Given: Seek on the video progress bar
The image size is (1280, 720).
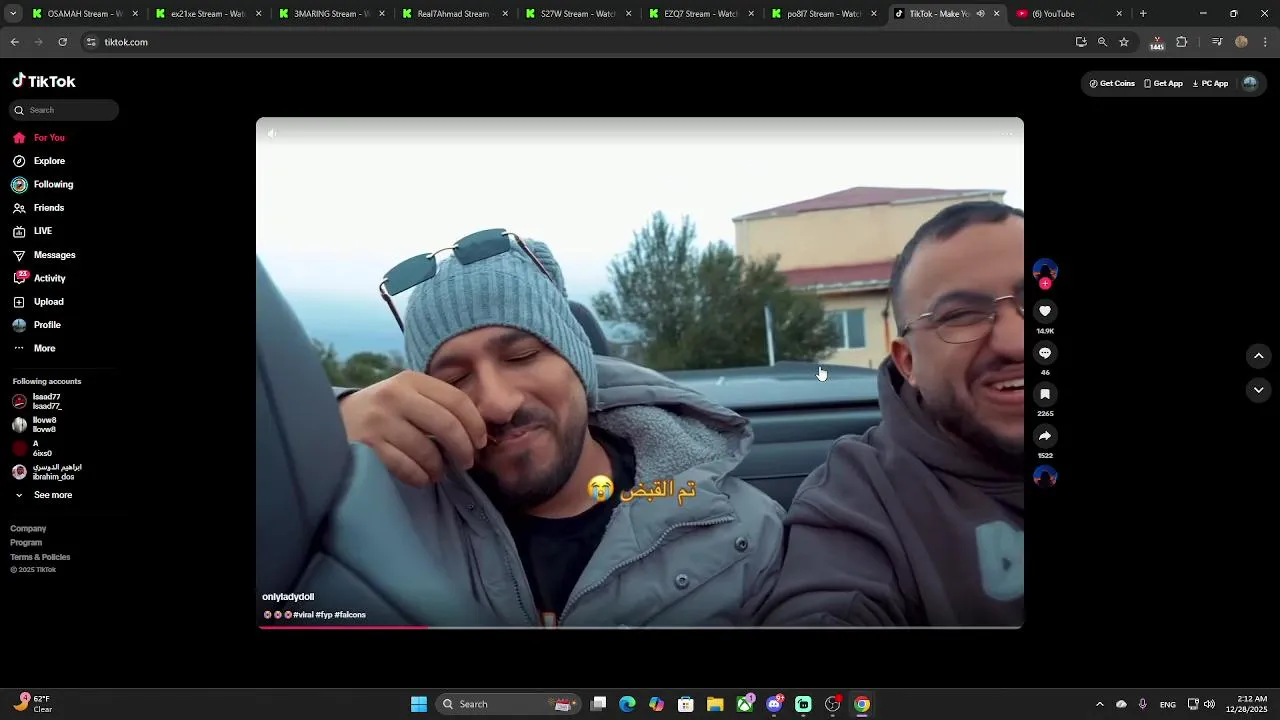Looking at the screenshot, I should click(640, 627).
